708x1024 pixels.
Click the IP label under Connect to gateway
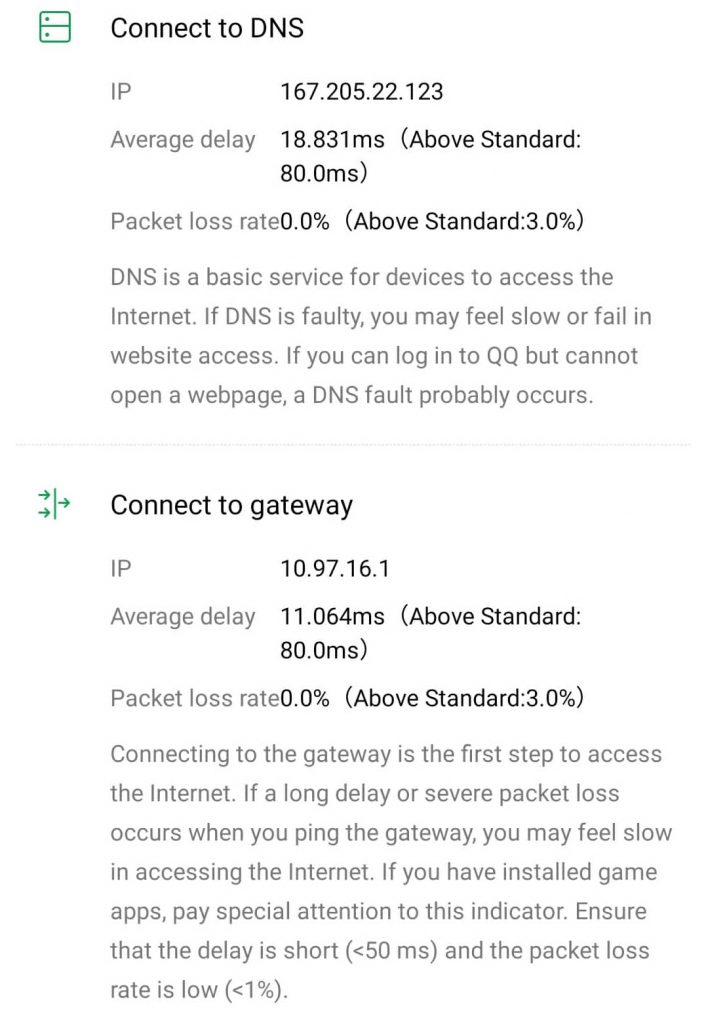[121, 569]
